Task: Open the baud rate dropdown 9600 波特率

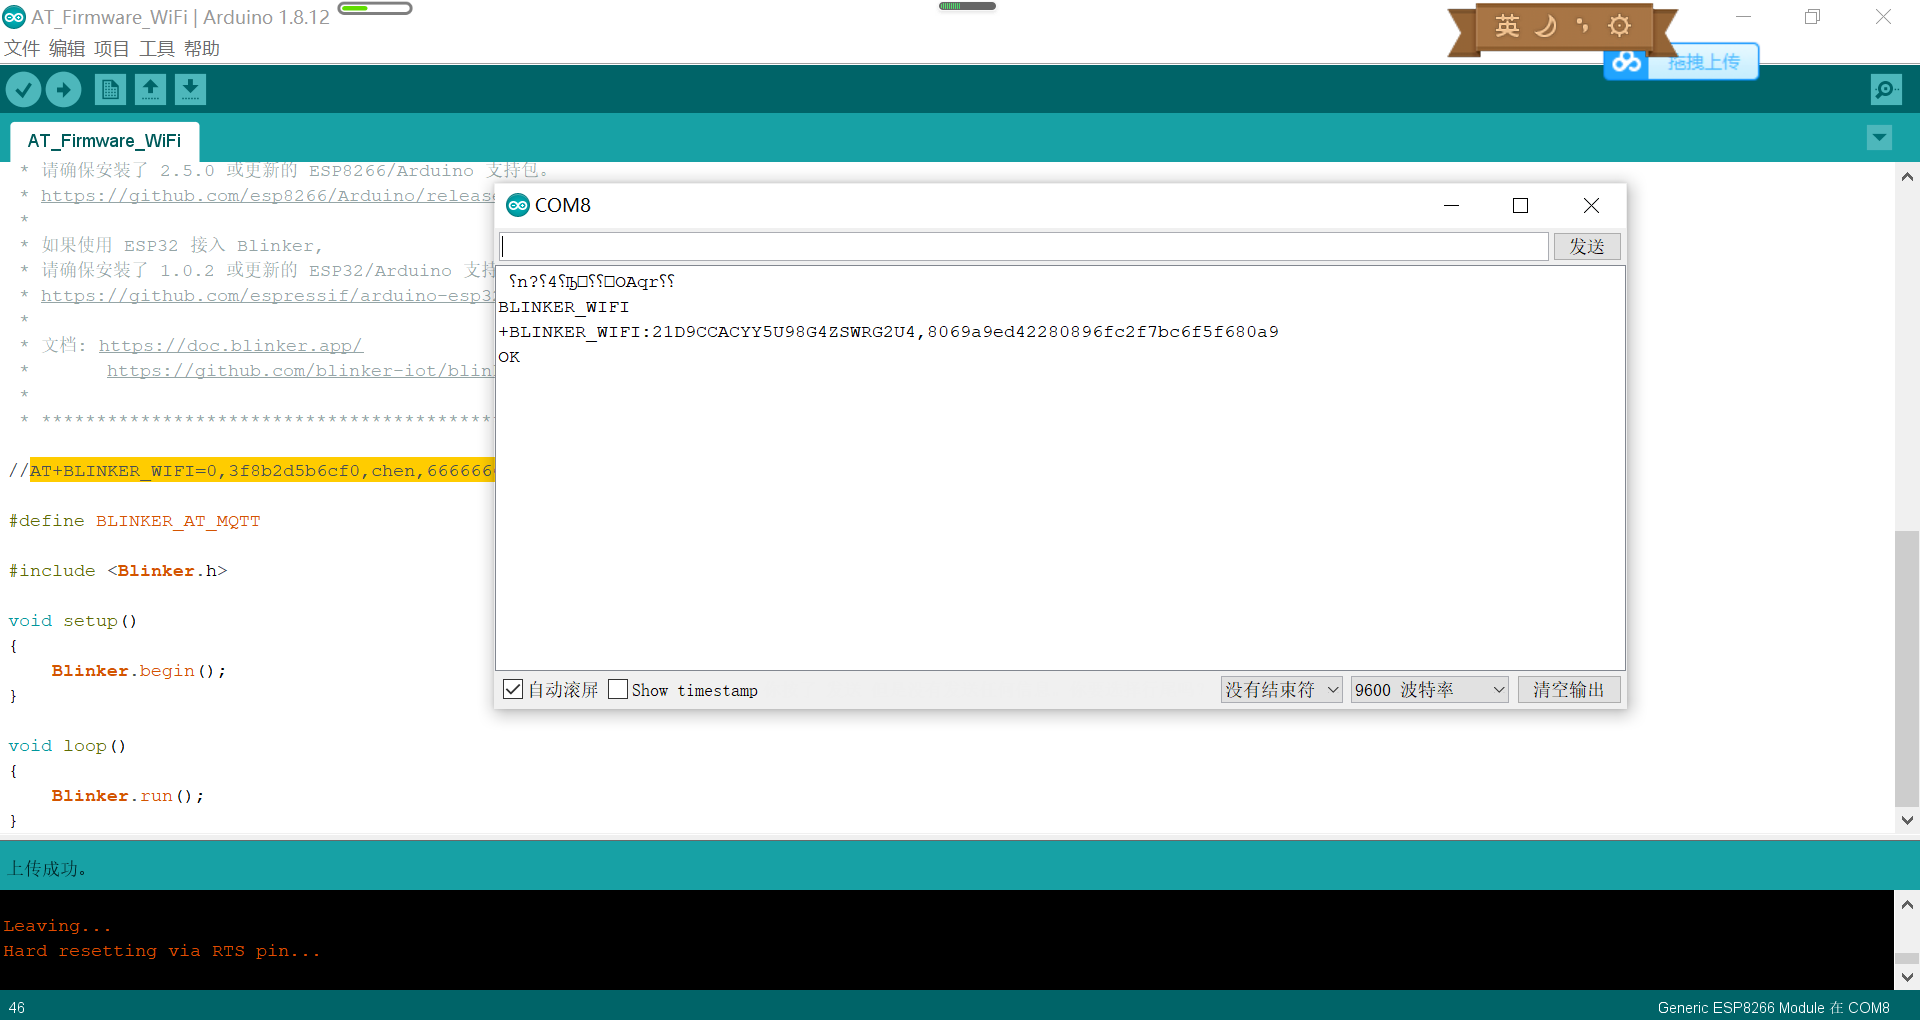Action: click(1428, 689)
